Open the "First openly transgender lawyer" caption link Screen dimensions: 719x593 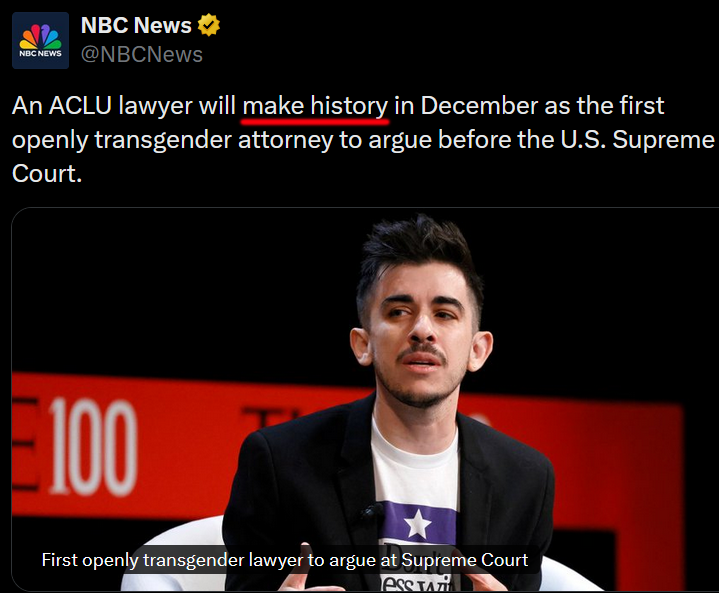point(285,560)
